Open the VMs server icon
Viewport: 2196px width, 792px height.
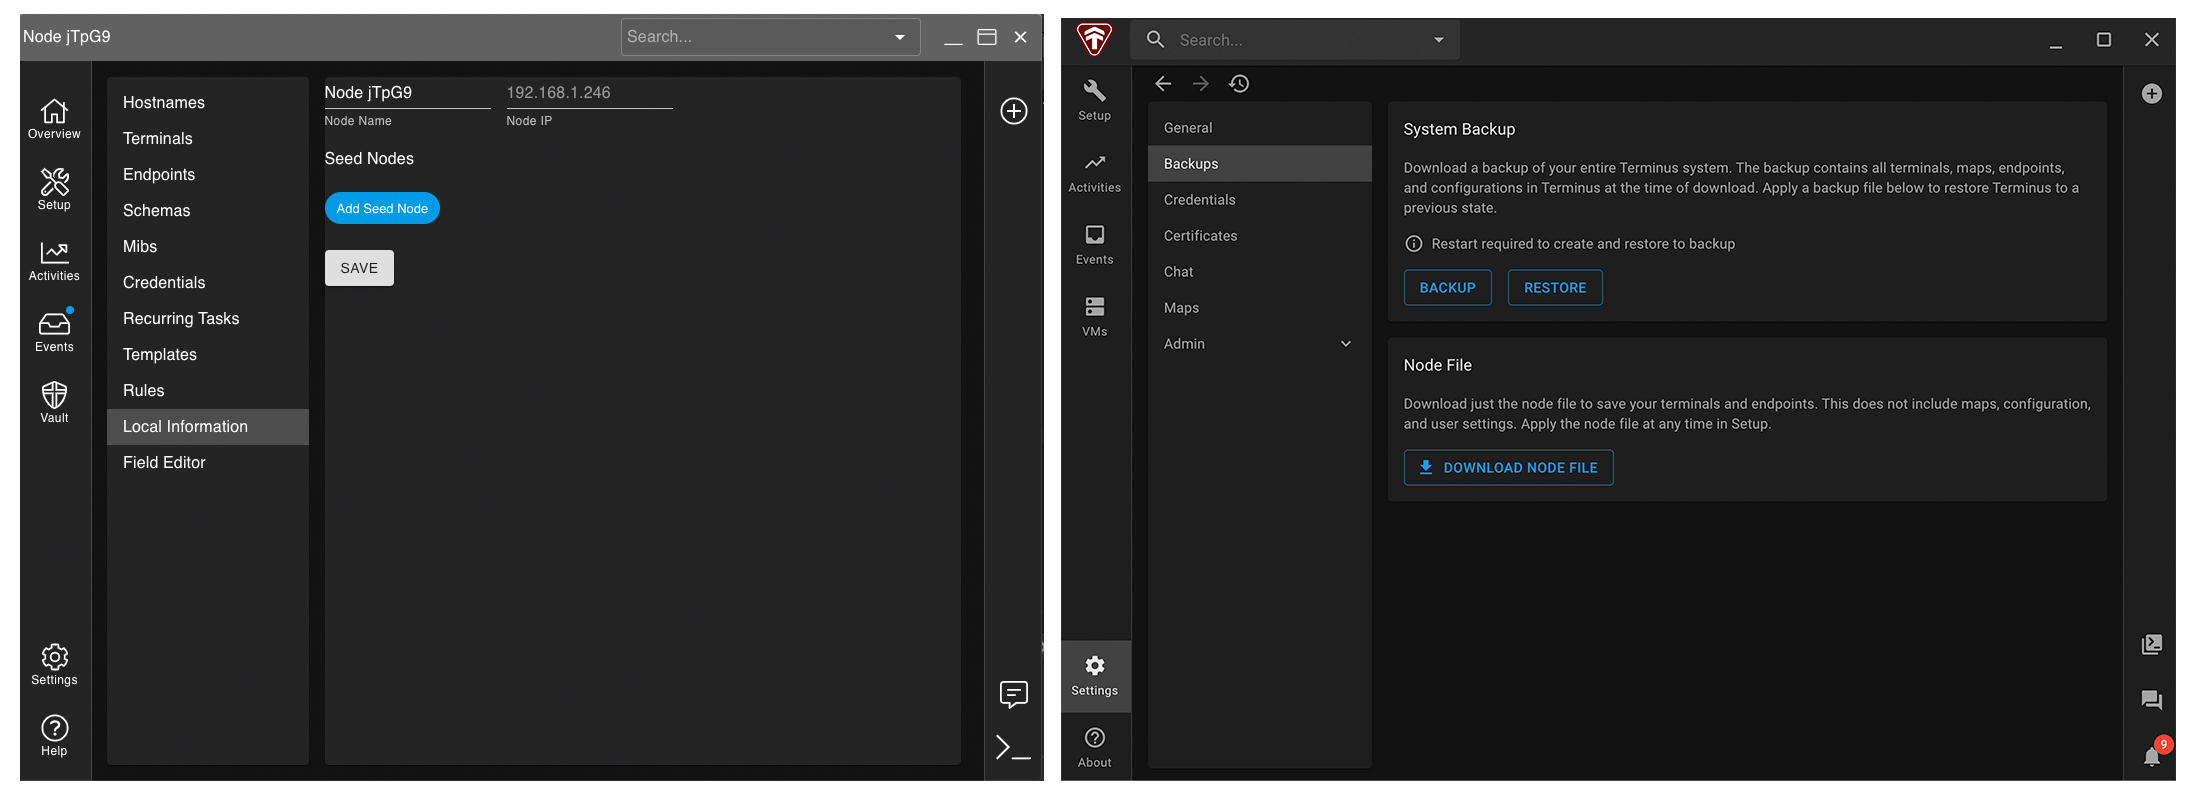(1095, 317)
